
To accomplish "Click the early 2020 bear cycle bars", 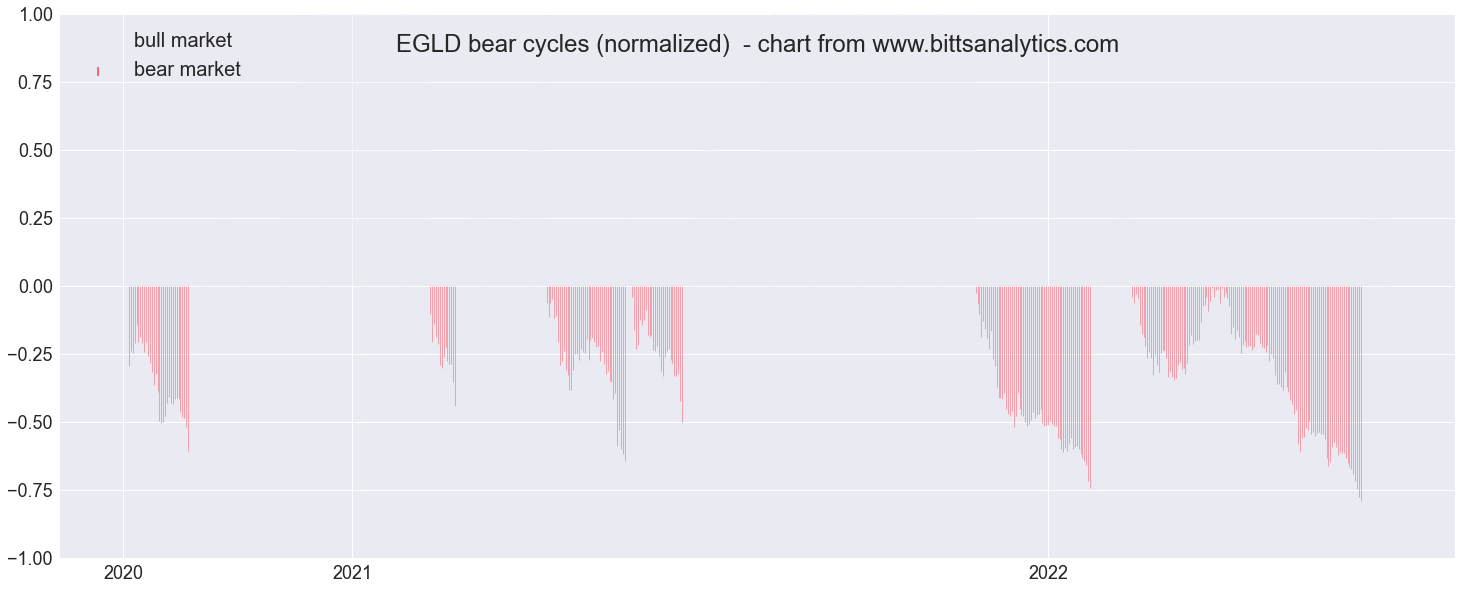I will (x=159, y=369).
